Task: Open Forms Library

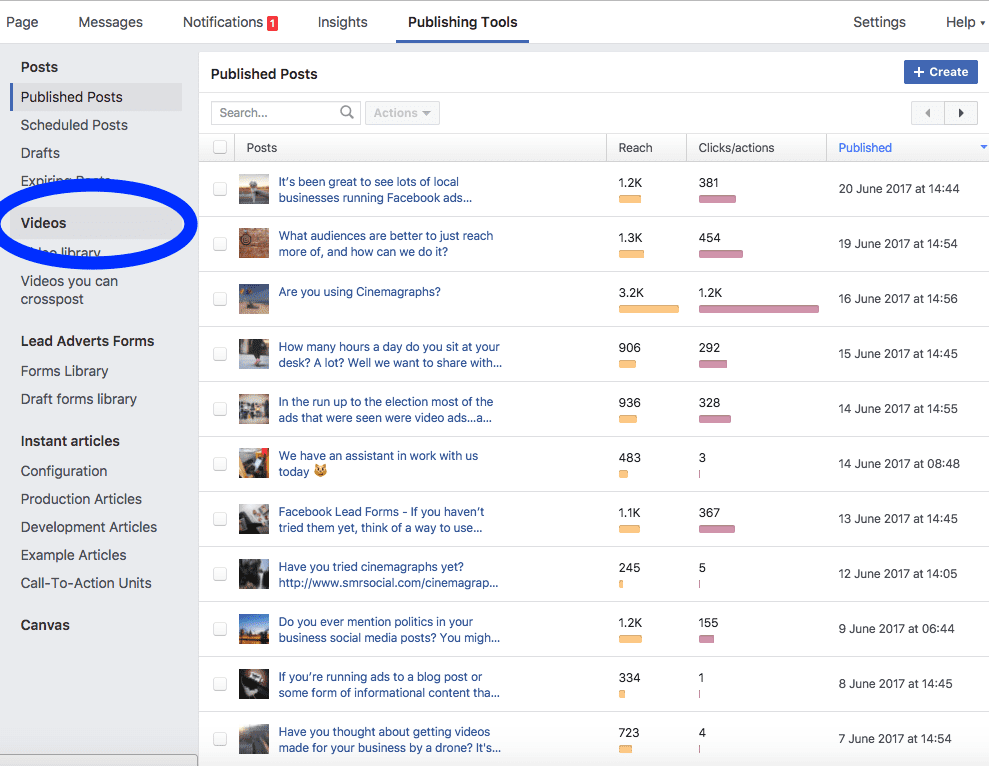Action: point(64,371)
